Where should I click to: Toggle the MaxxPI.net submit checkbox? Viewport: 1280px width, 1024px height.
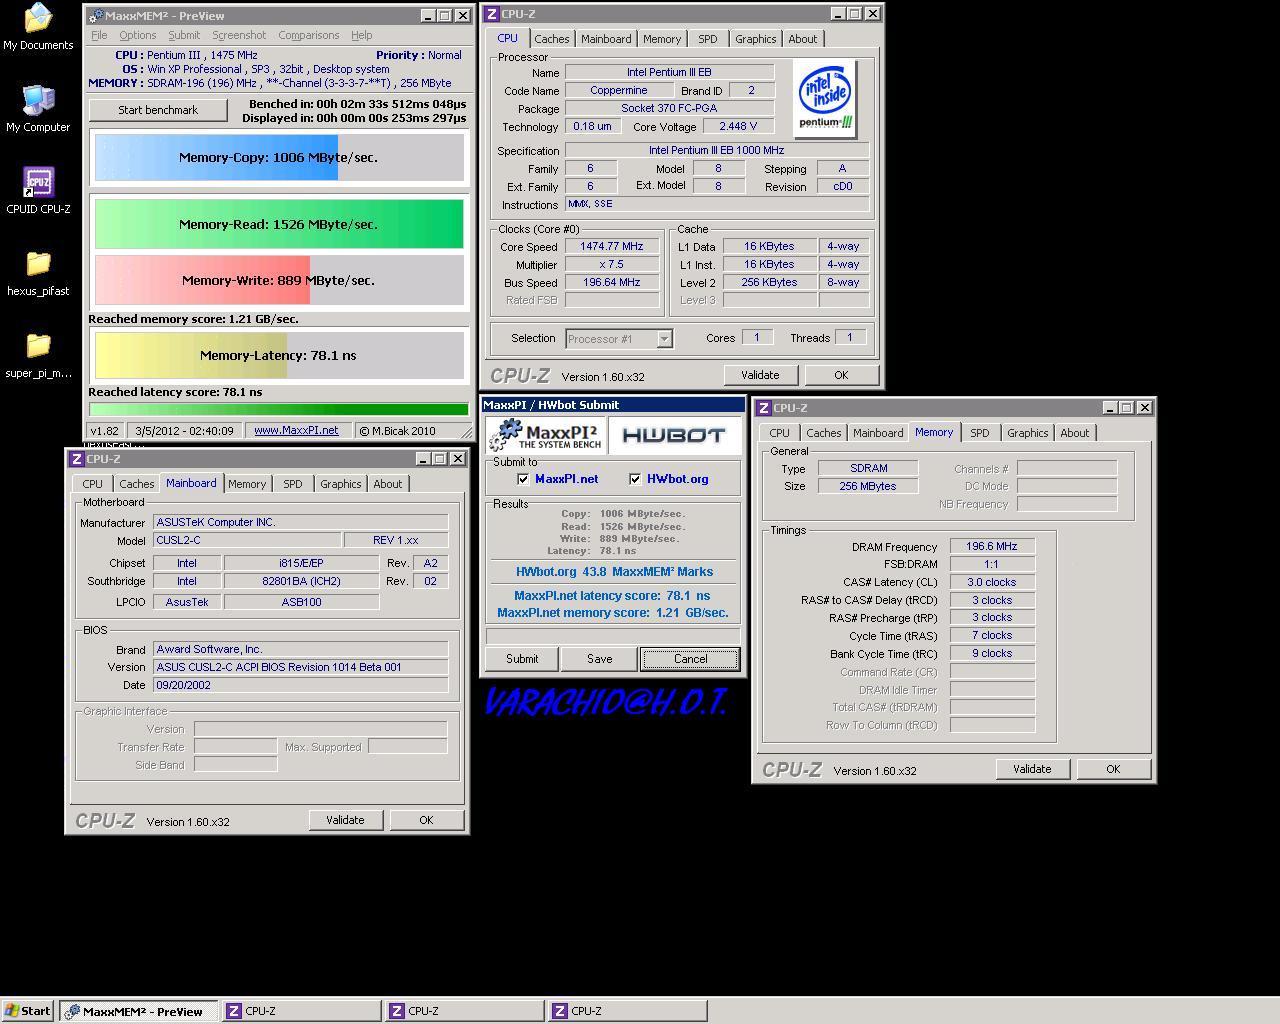pos(523,479)
